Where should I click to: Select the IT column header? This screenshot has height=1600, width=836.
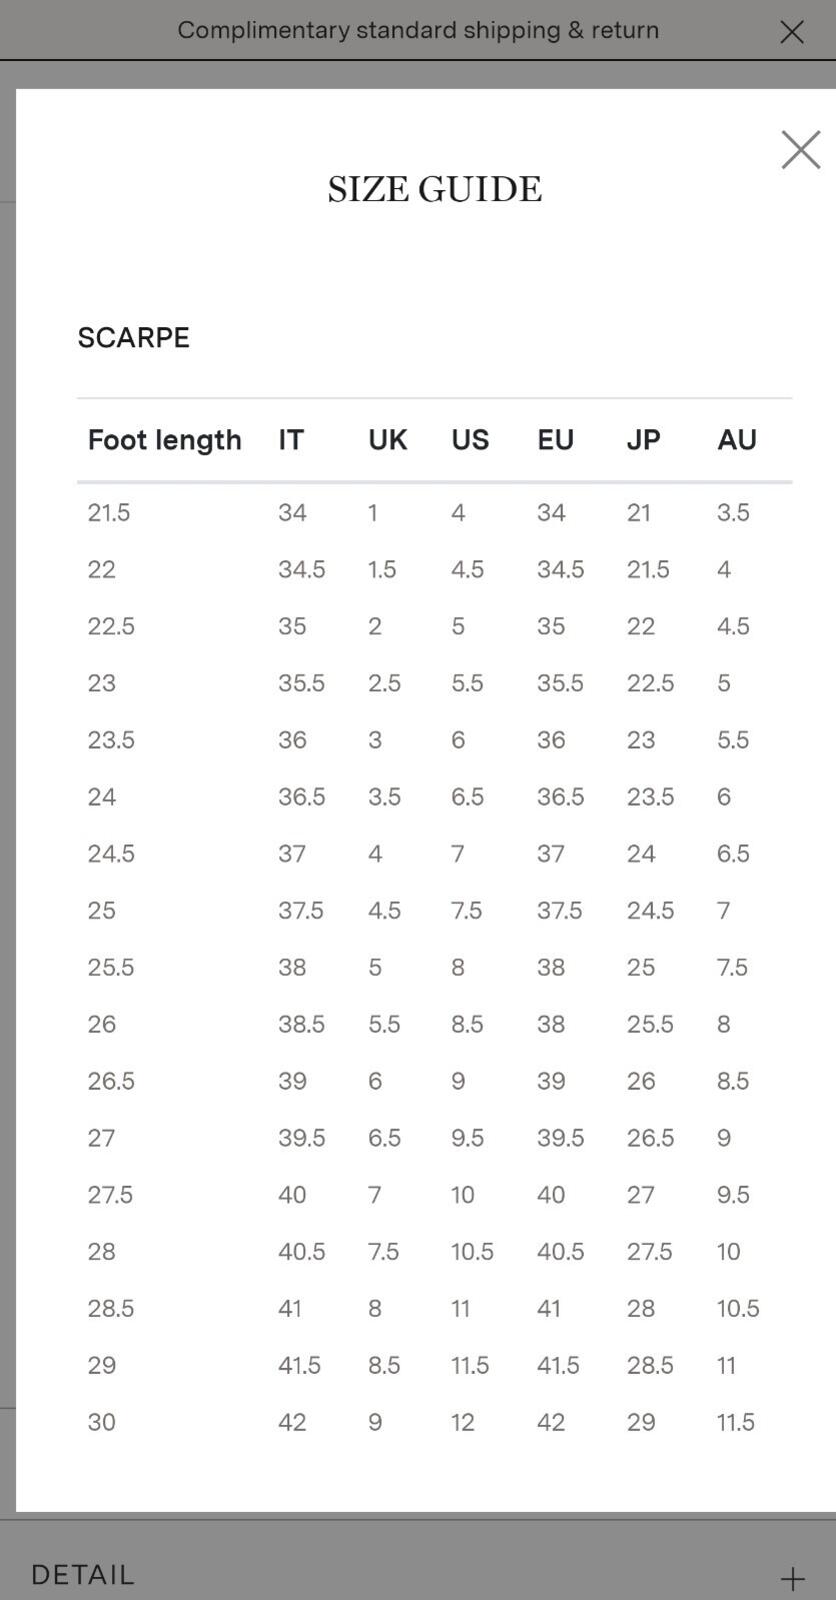pyautogui.click(x=291, y=440)
